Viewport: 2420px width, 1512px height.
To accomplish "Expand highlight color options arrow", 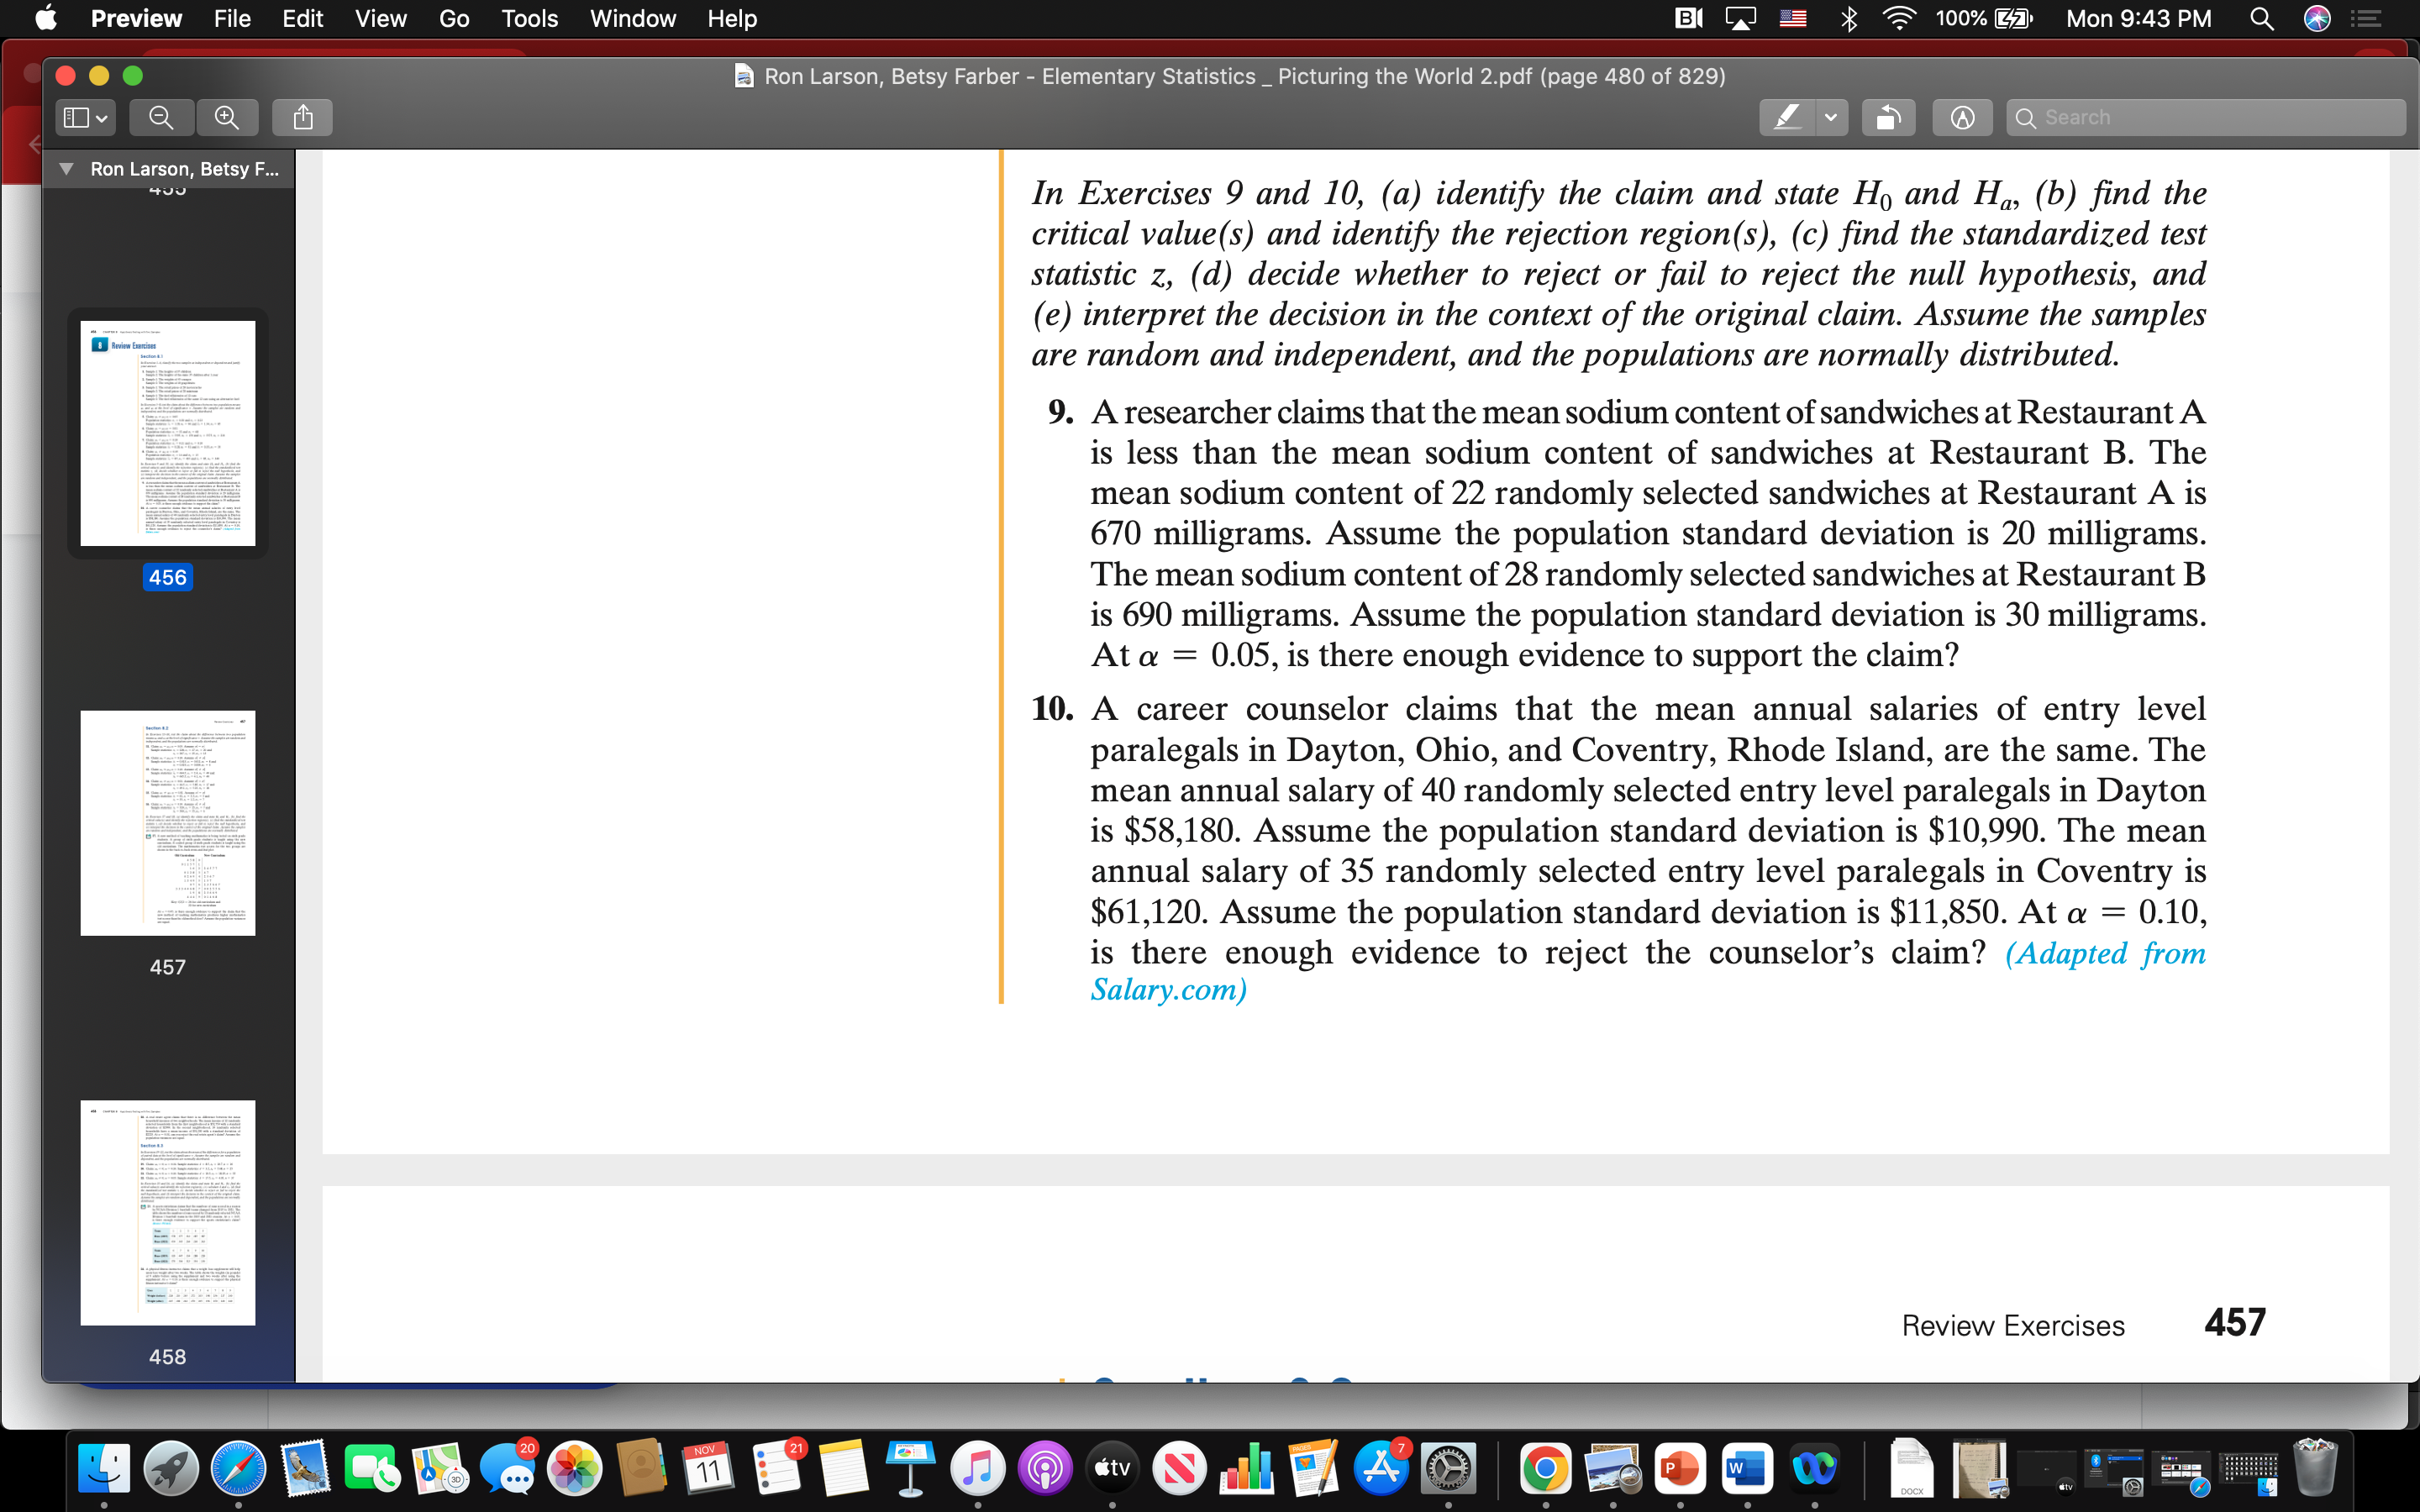I will pyautogui.click(x=1831, y=118).
